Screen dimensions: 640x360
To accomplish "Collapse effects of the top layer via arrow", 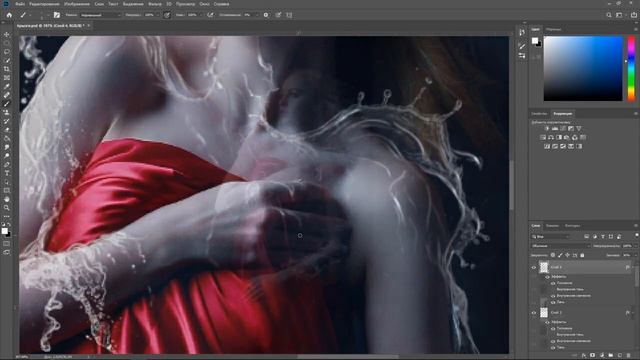I will coord(633,268).
